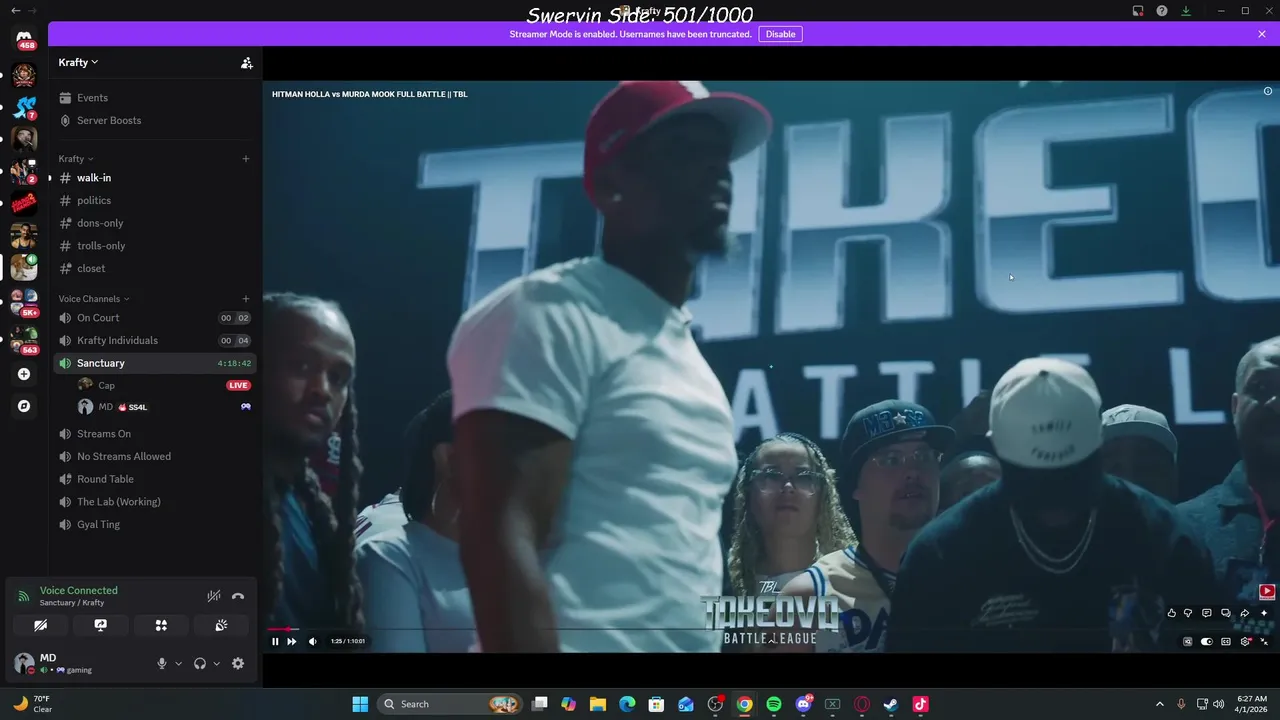Screen dimensions: 1280x720
Task: Join the No Streams Allowed channel
Action: point(155,456)
